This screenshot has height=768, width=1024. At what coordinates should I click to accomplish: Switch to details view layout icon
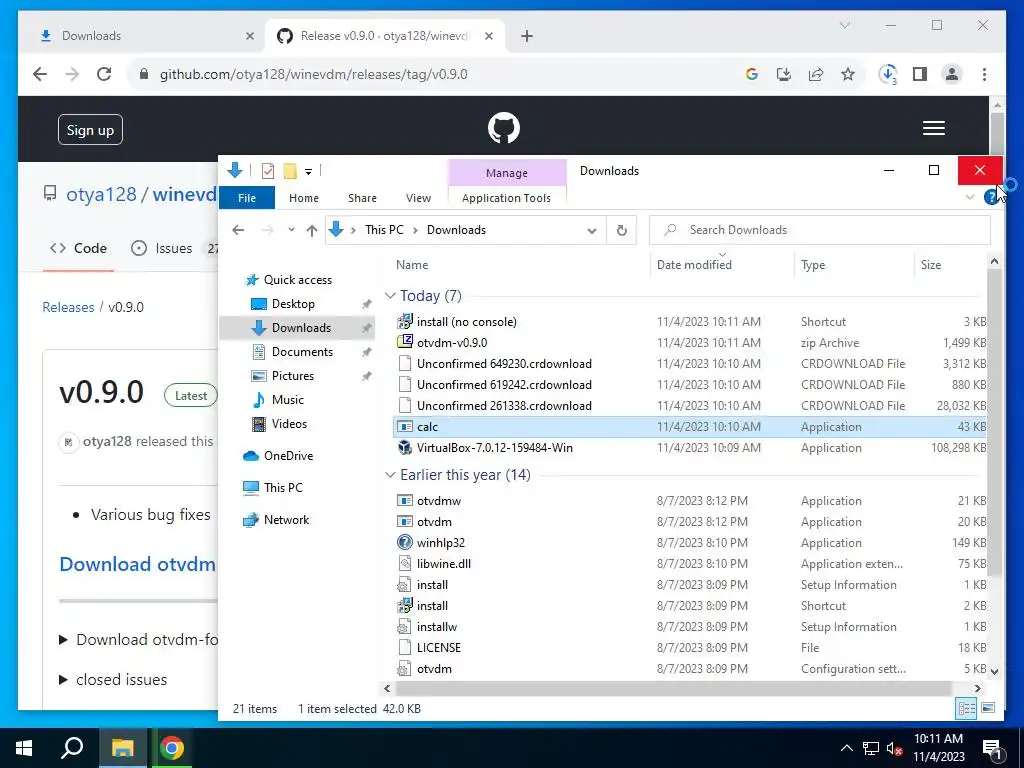[967, 709]
